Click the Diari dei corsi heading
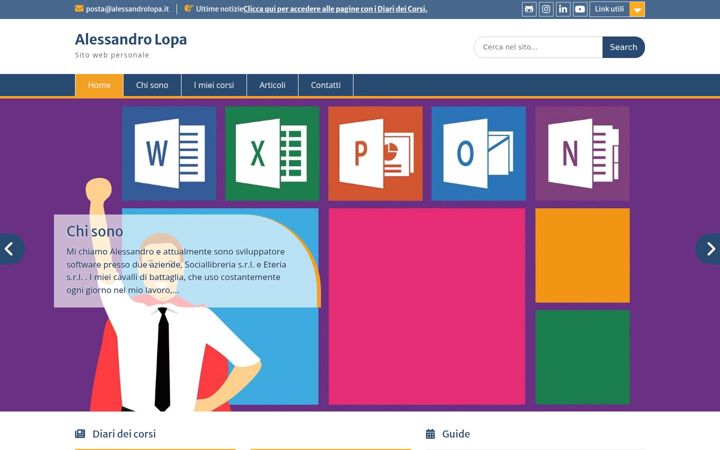 tap(124, 434)
